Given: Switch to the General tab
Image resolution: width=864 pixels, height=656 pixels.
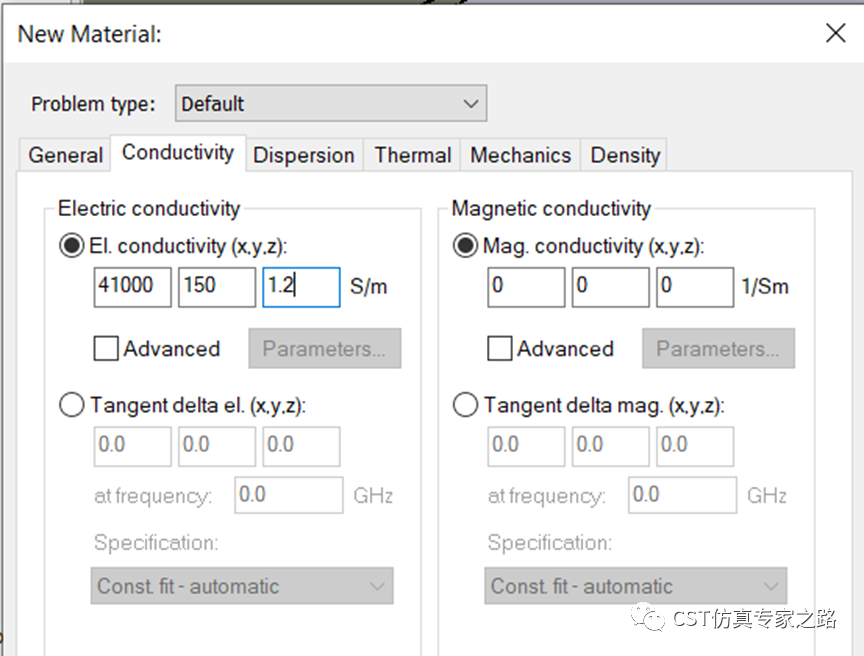Looking at the screenshot, I should click(x=65, y=155).
